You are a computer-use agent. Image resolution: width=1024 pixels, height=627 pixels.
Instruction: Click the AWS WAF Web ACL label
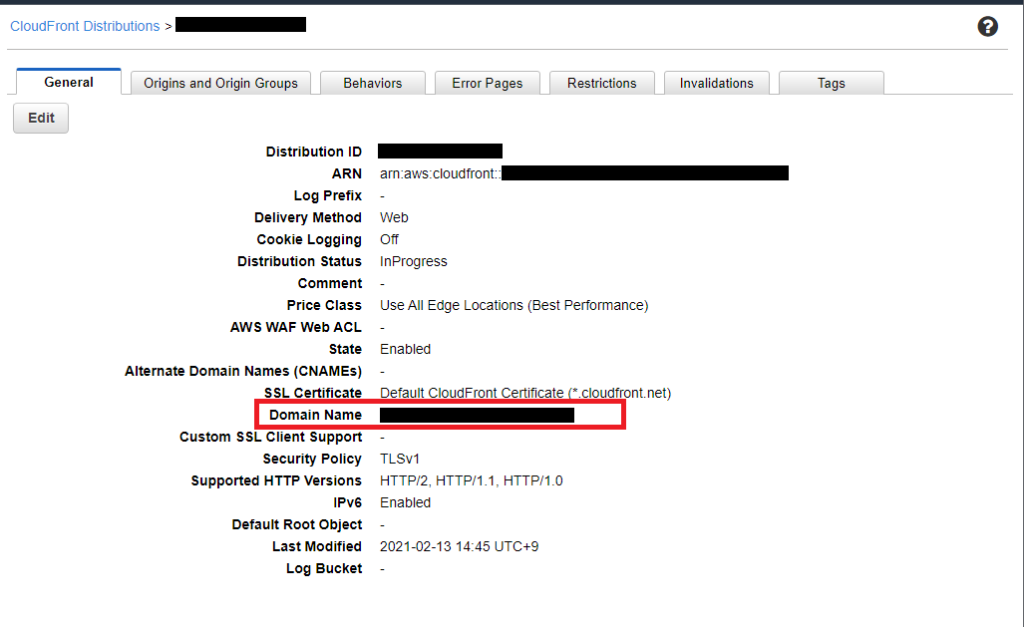pyautogui.click(x=296, y=327)
